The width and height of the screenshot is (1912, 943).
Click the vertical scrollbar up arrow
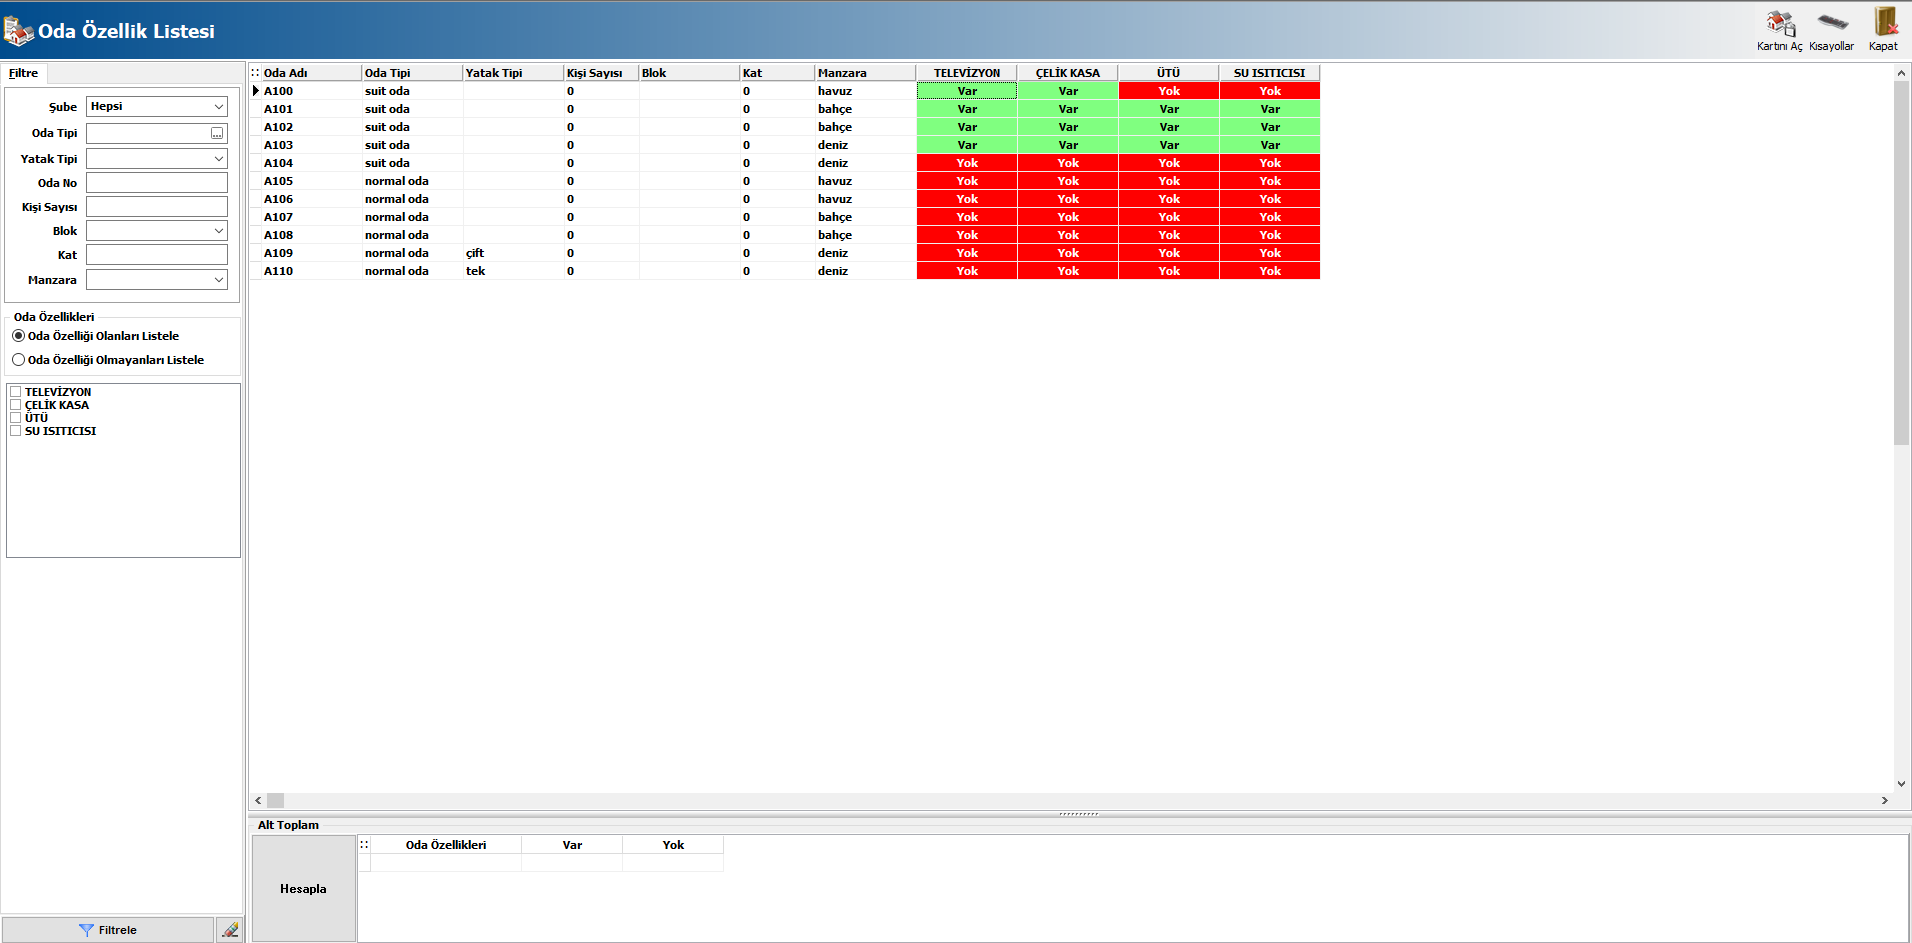tap(1901, 73)
